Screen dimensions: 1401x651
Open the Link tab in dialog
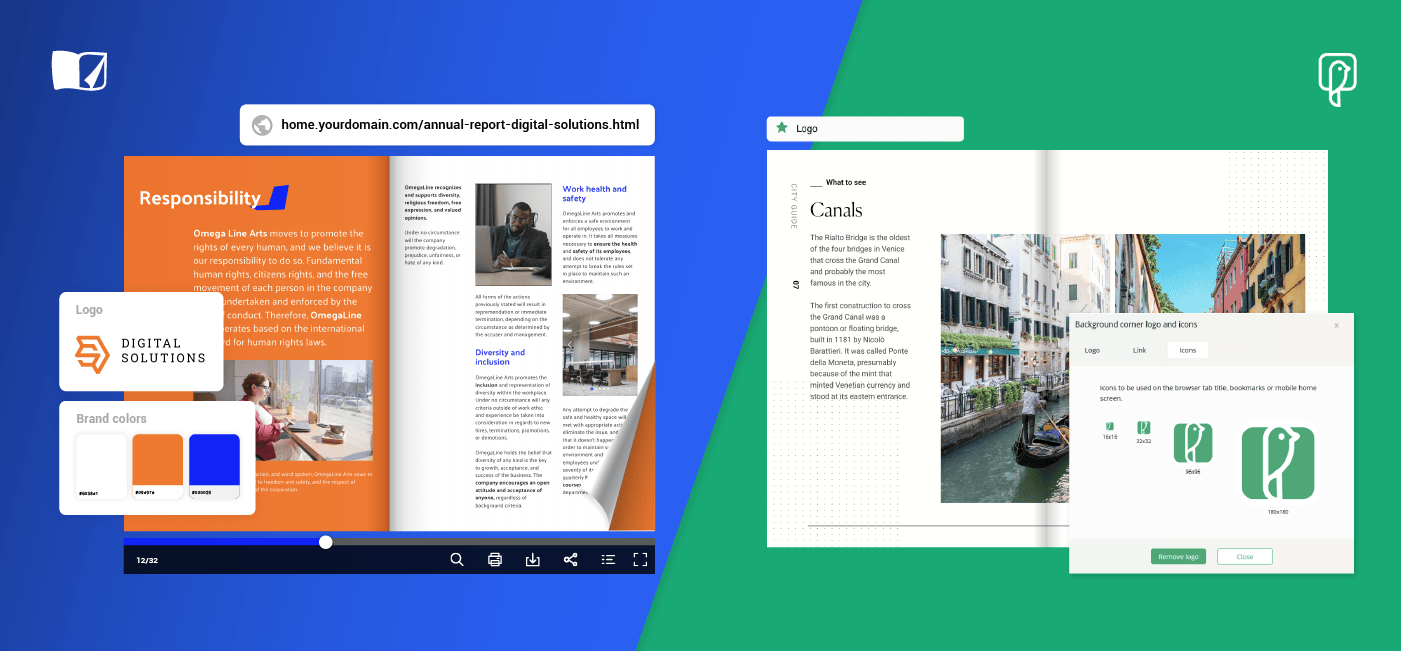pyautogui.click(x=1139, y=350)
